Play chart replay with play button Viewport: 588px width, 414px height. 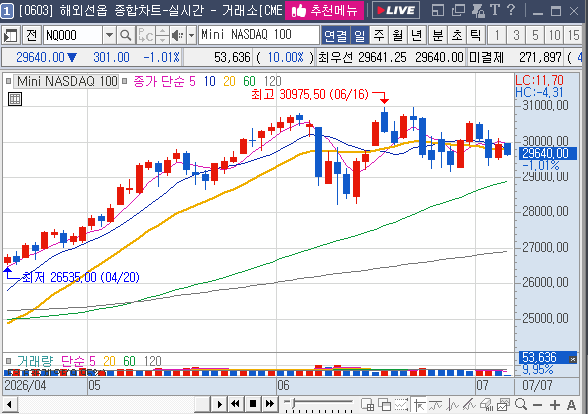pyautogui.click(x=220, y=404)
